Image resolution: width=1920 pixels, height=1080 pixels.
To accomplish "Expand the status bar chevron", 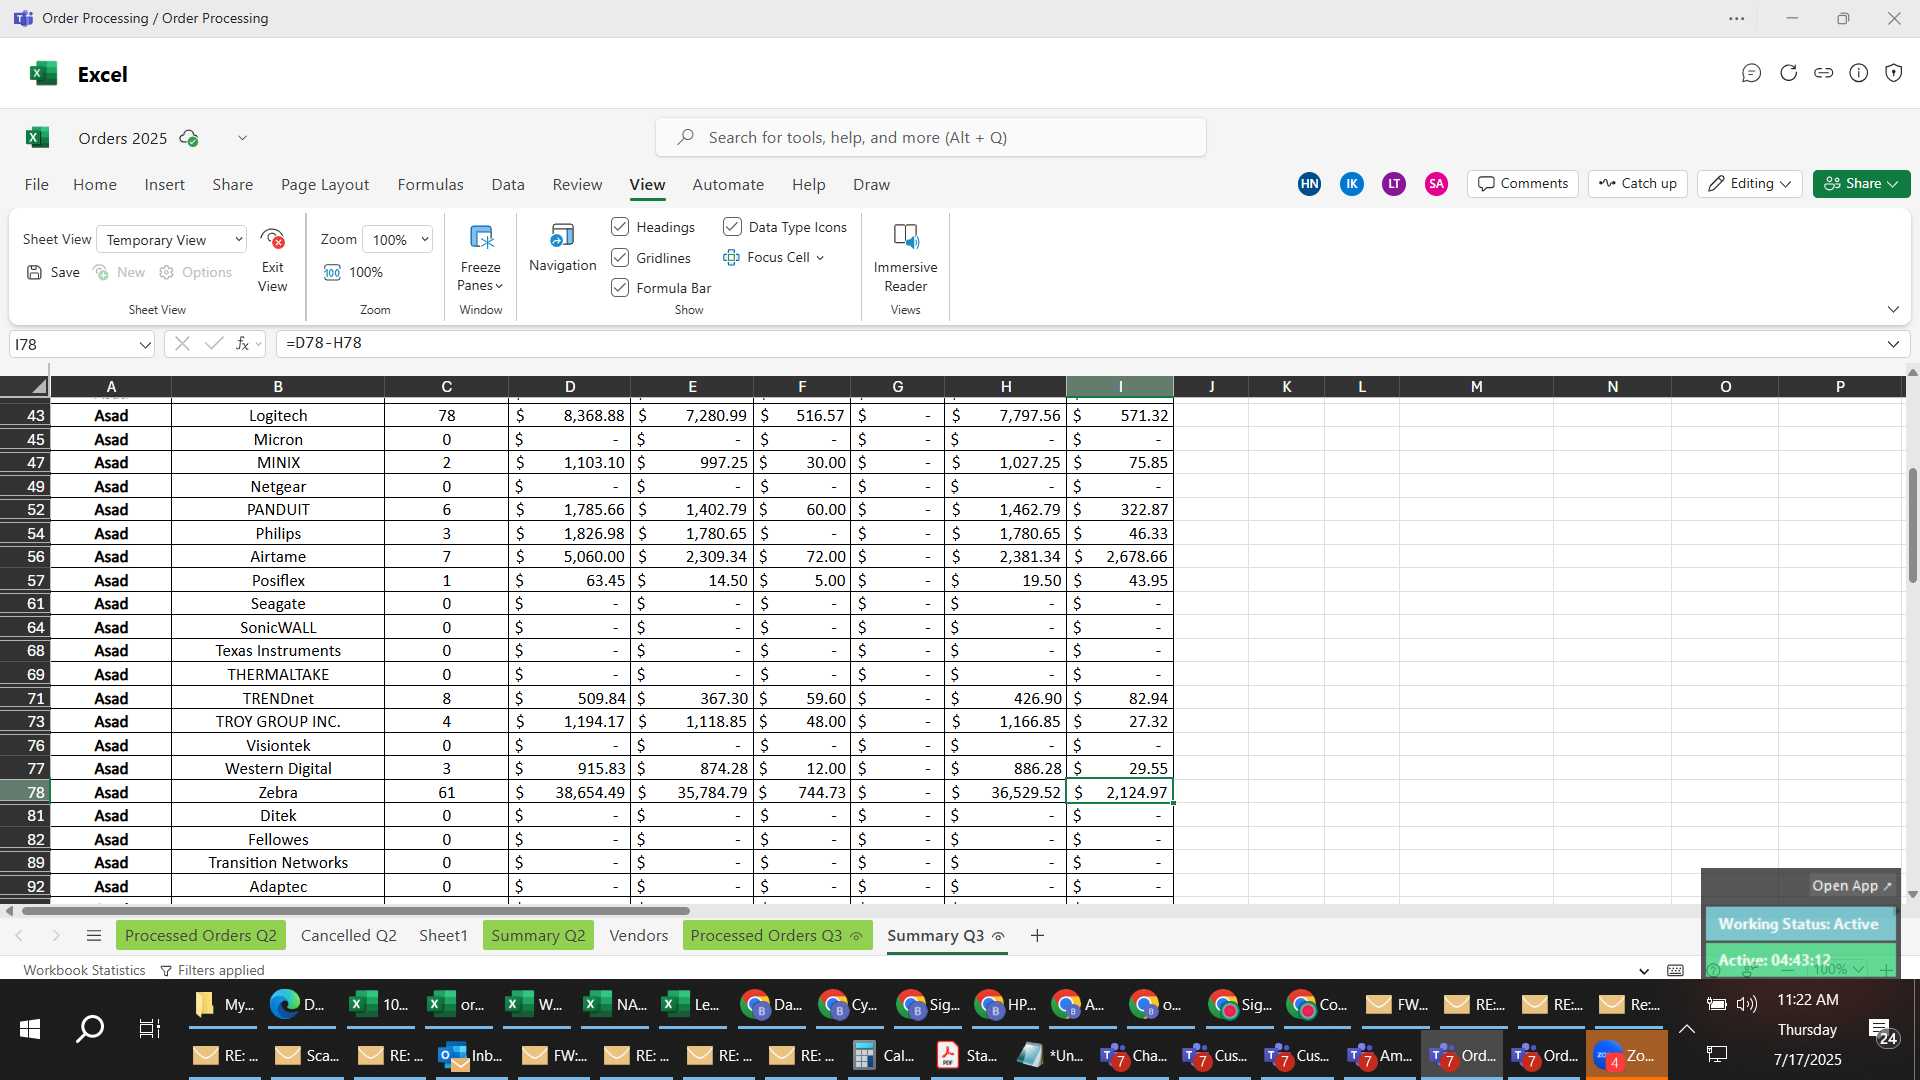I will 1644,970.
